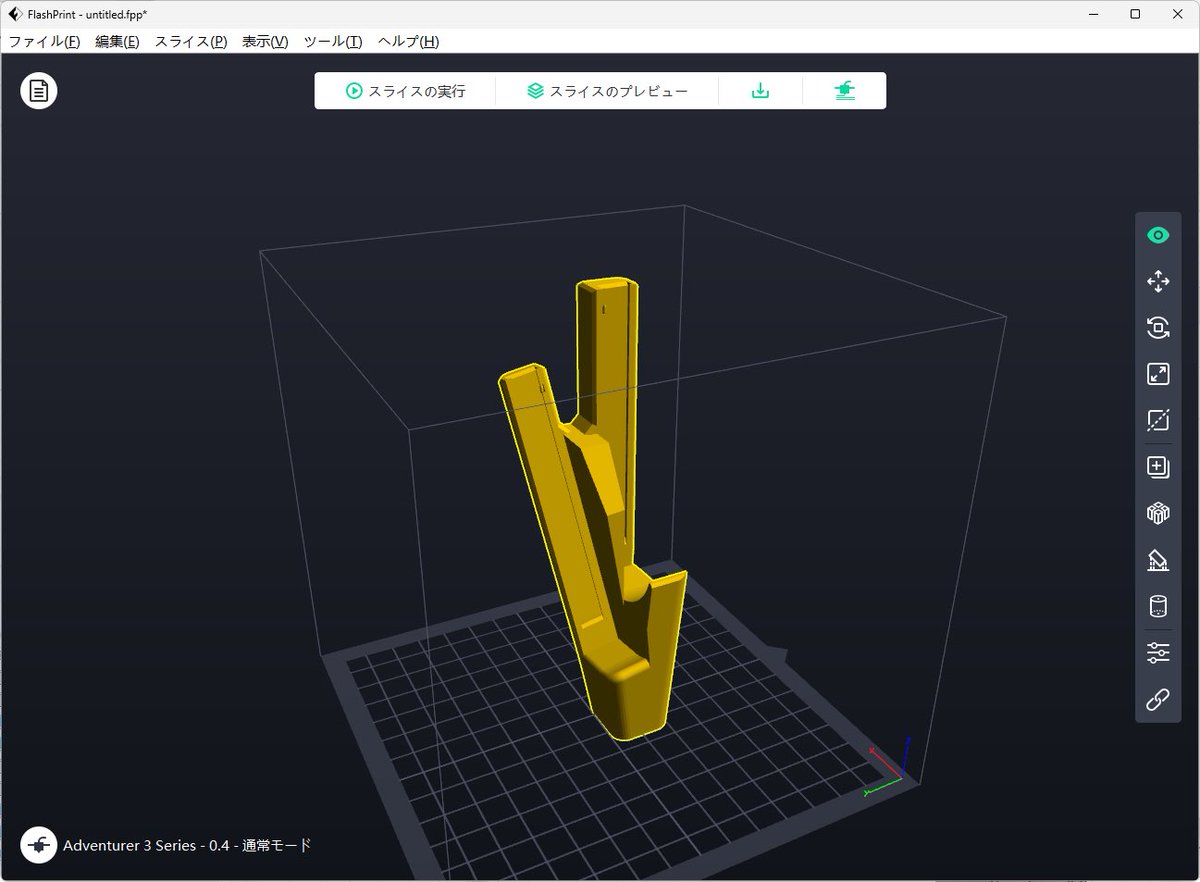
Task: Click the FlashPrint title bar app icon
Action: pyautogui.click(x=13, y=13)
